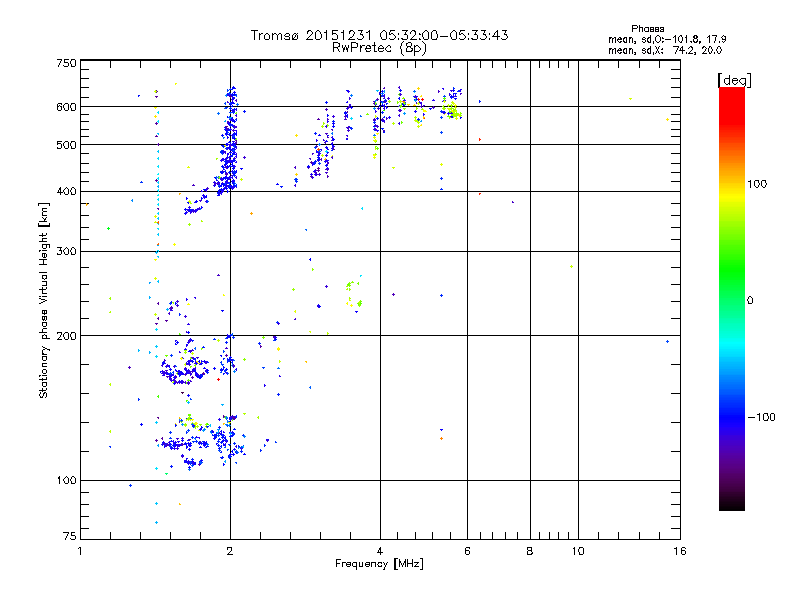Image resolution: width=800 pixels, height=600 pixels.
Task: Click the '0' colorbar tick label
Action: [x=749, y=301]
